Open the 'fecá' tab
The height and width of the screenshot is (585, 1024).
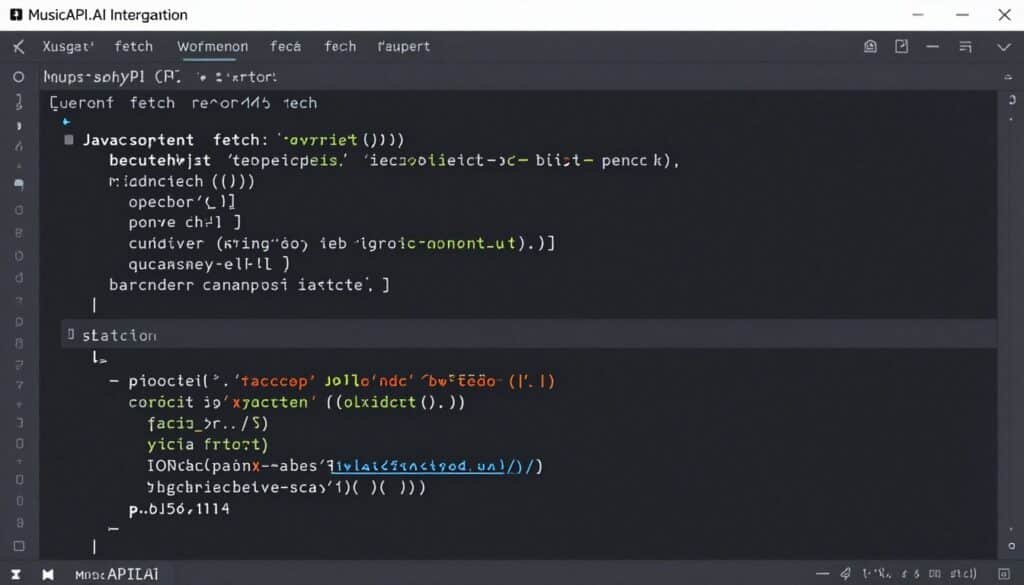coord(285,46)
